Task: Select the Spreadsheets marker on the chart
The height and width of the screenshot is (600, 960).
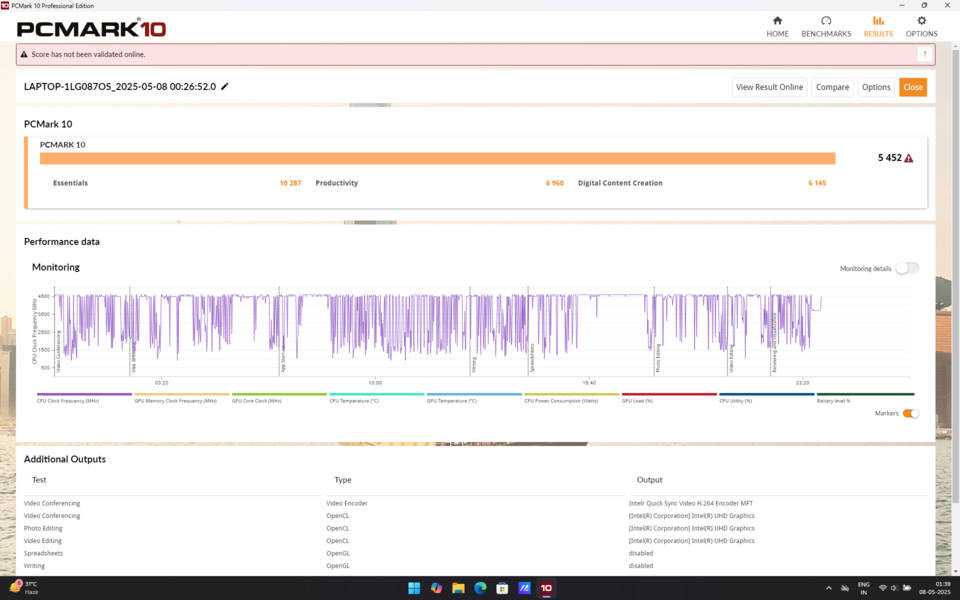Action: click(532, 358)
